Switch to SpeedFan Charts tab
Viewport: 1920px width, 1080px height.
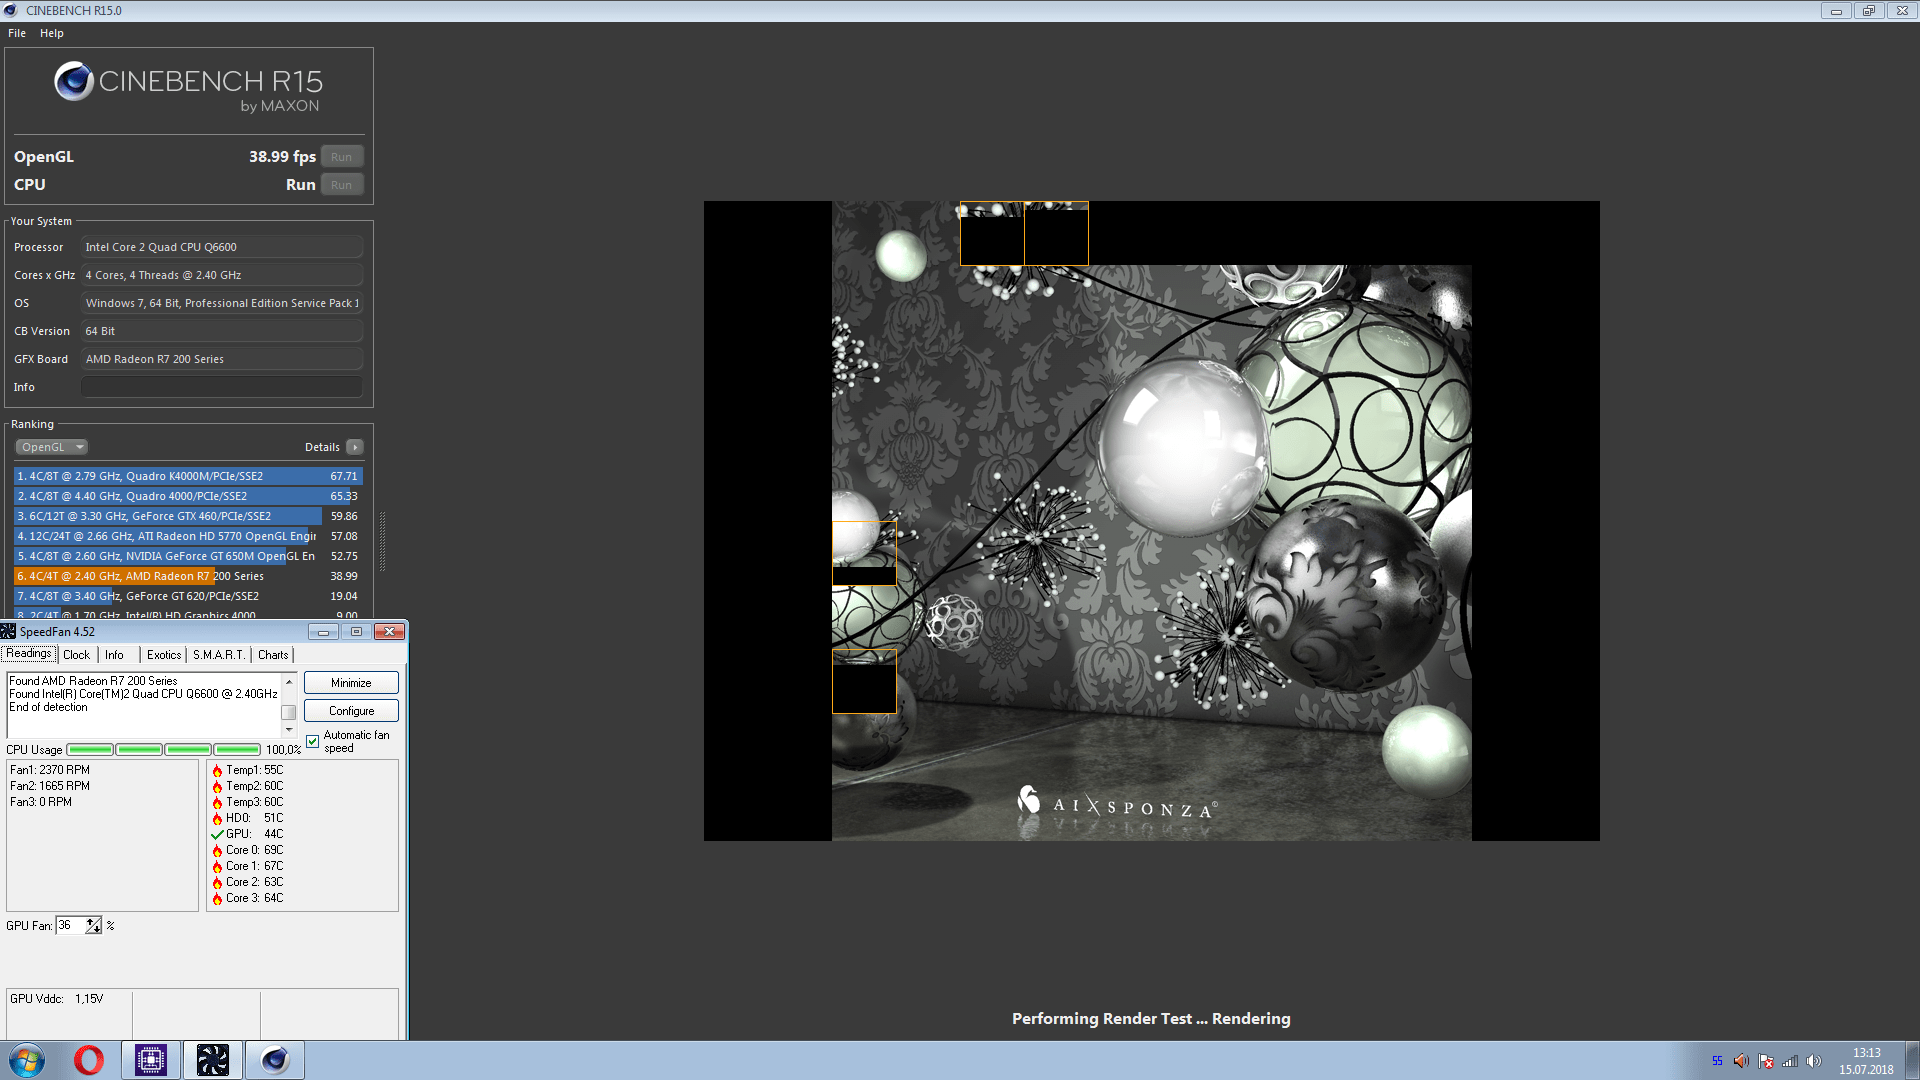(273, 655)
